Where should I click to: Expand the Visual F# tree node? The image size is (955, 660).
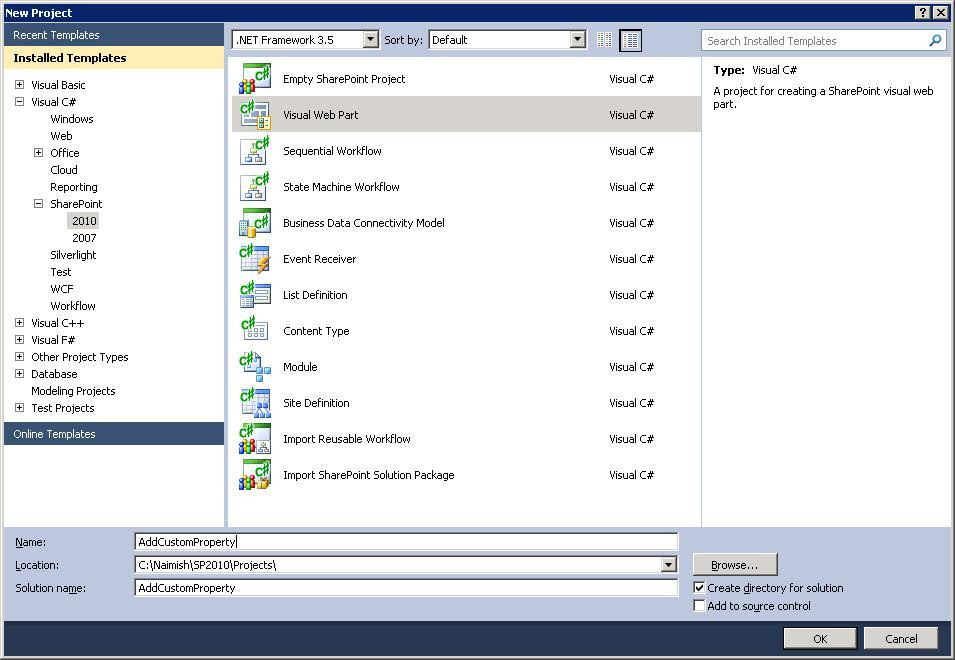coord(19,340)
